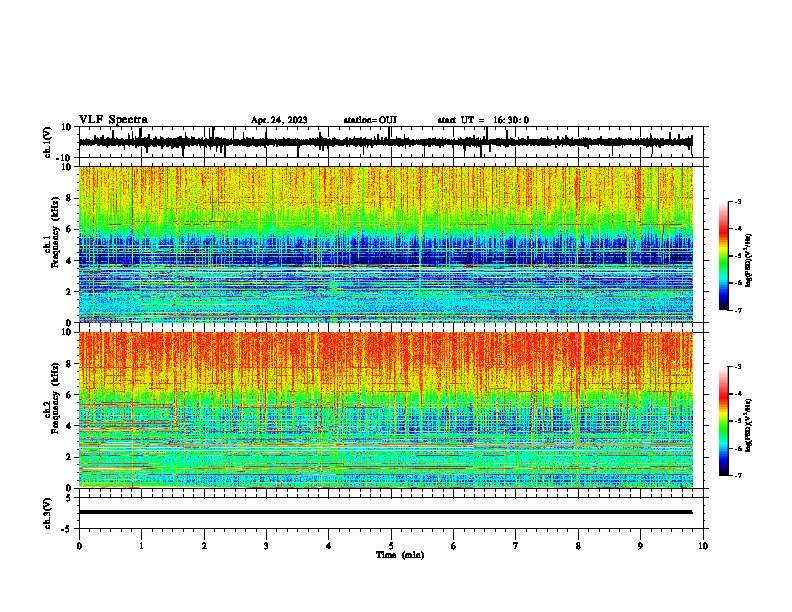
Task: Select the date label "Apr. 24, 2023"
Action: (x=279, y=120)
